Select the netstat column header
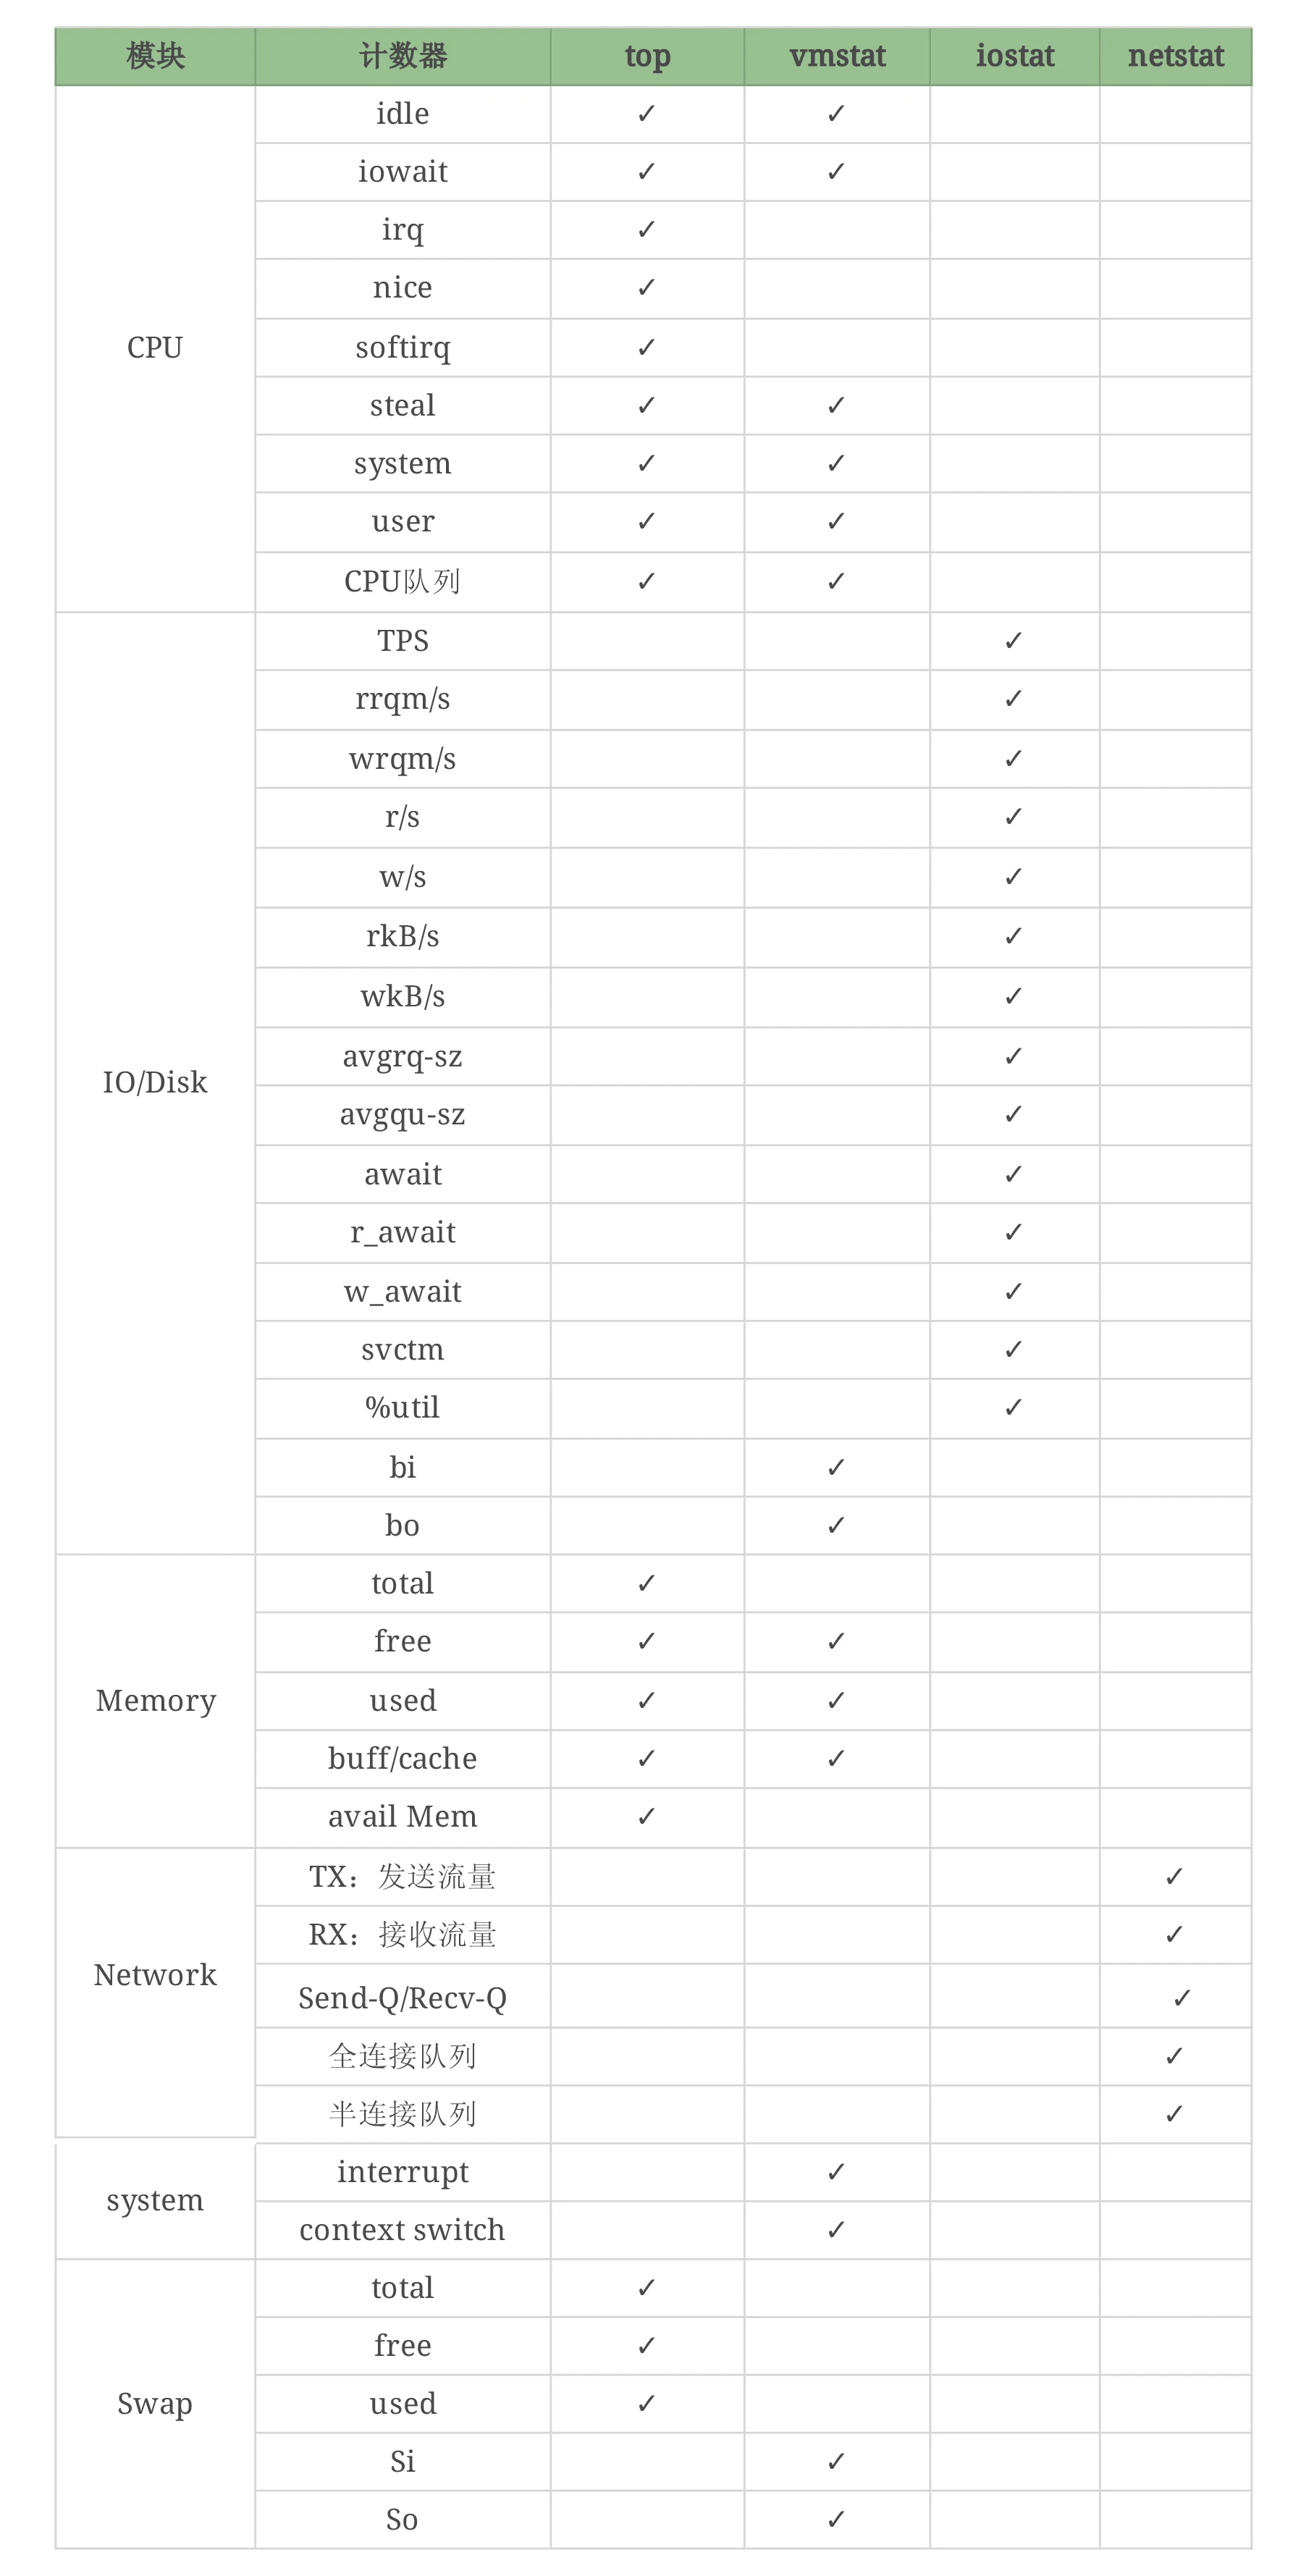Image resolution: width=1306 pixels, height=2576 pixels. pos(1175,56)
